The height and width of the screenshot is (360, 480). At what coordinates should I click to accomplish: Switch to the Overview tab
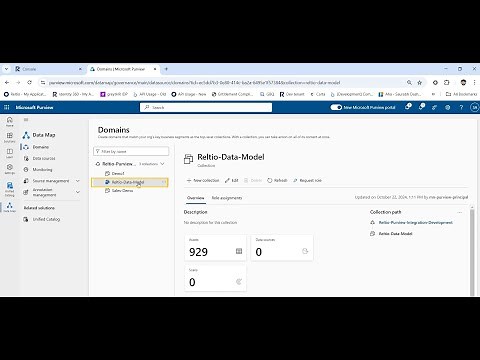(196, 198)
